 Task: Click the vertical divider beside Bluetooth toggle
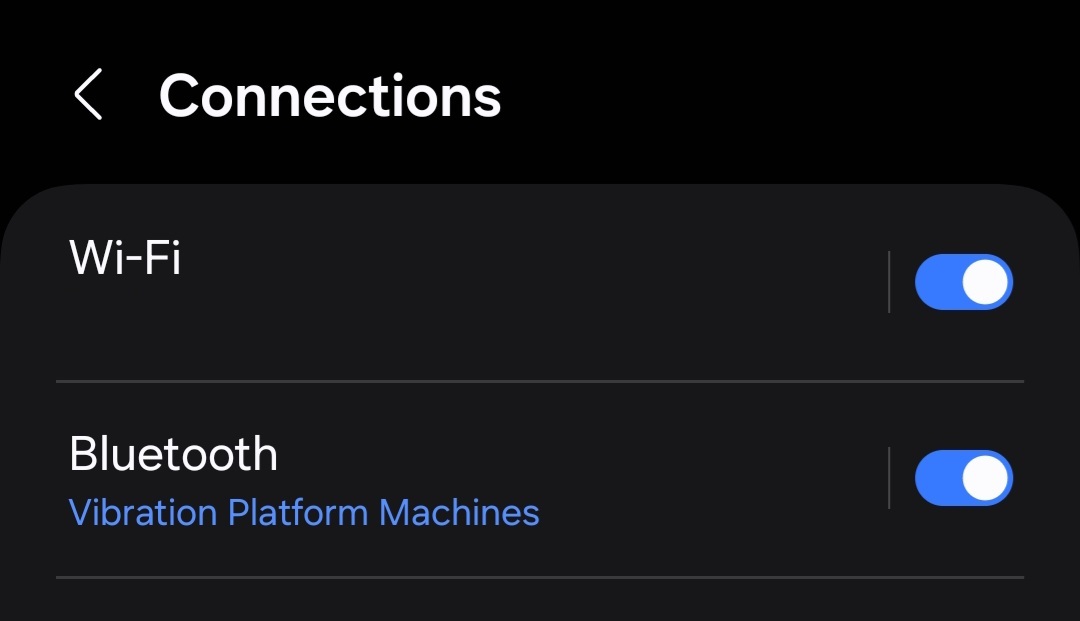pyautogui.click(x=889, y=478)
